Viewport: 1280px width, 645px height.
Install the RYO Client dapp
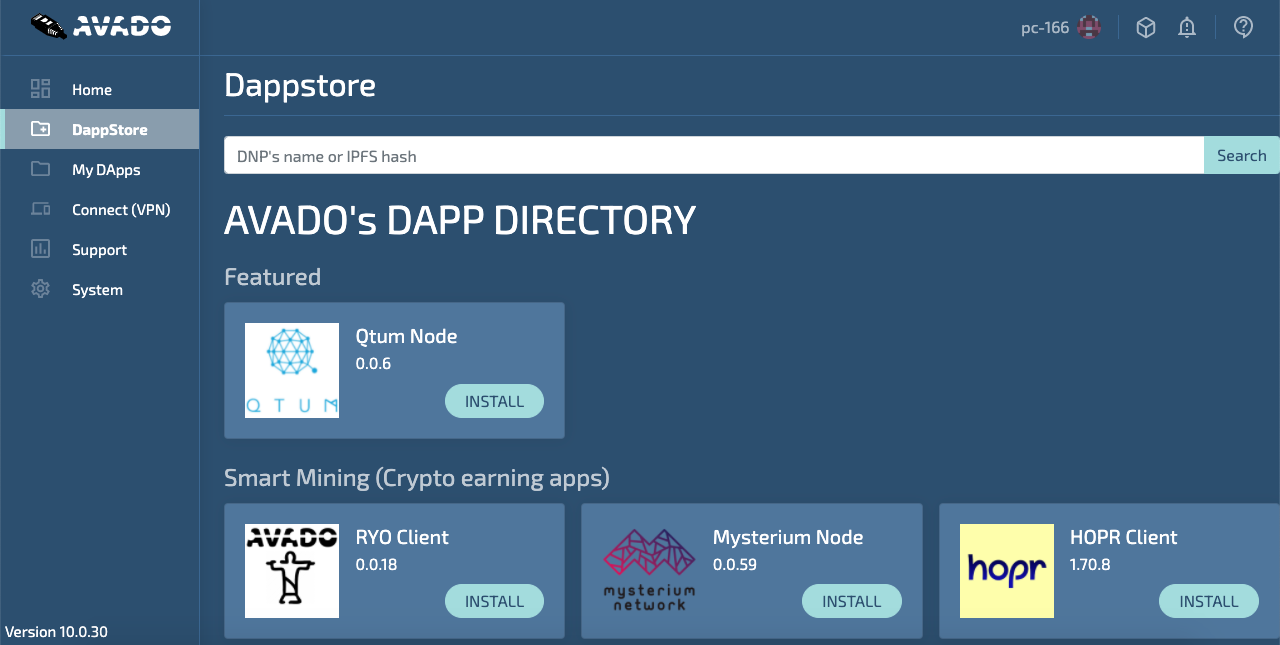[494, 601]
